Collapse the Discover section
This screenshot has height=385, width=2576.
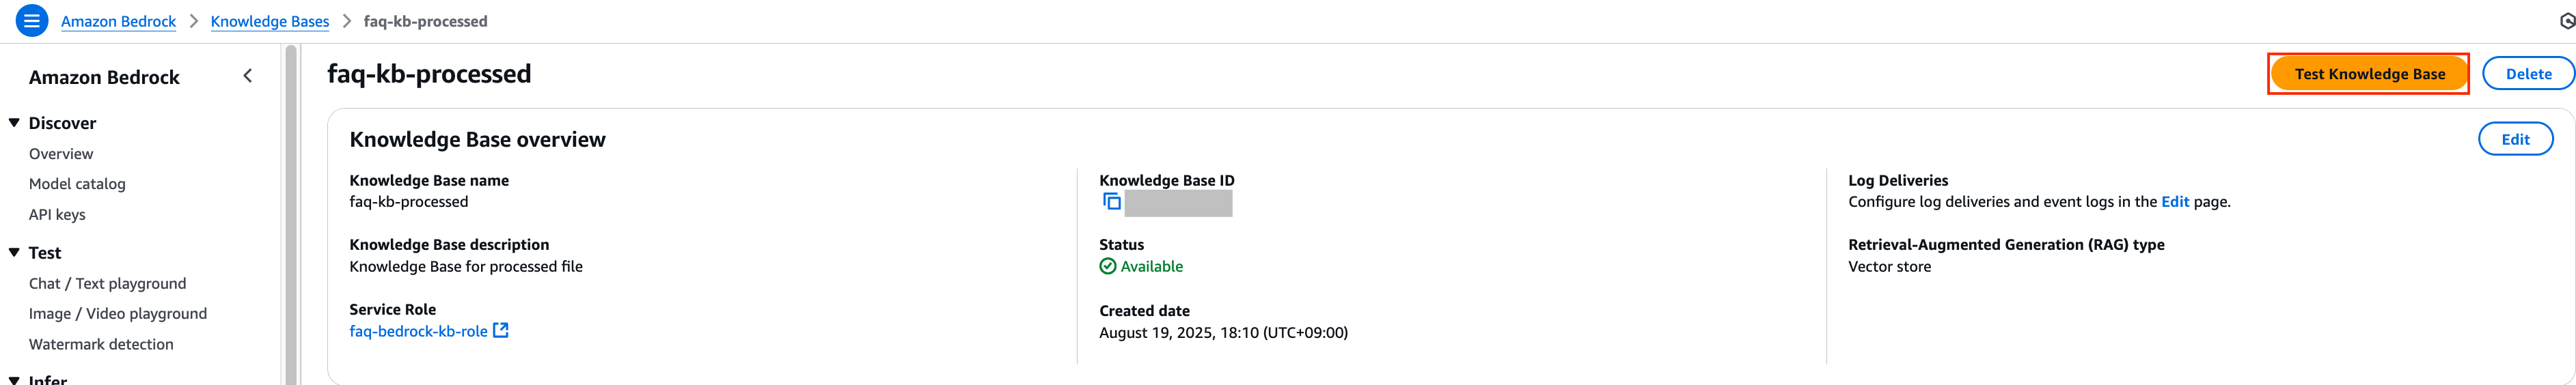14,123
